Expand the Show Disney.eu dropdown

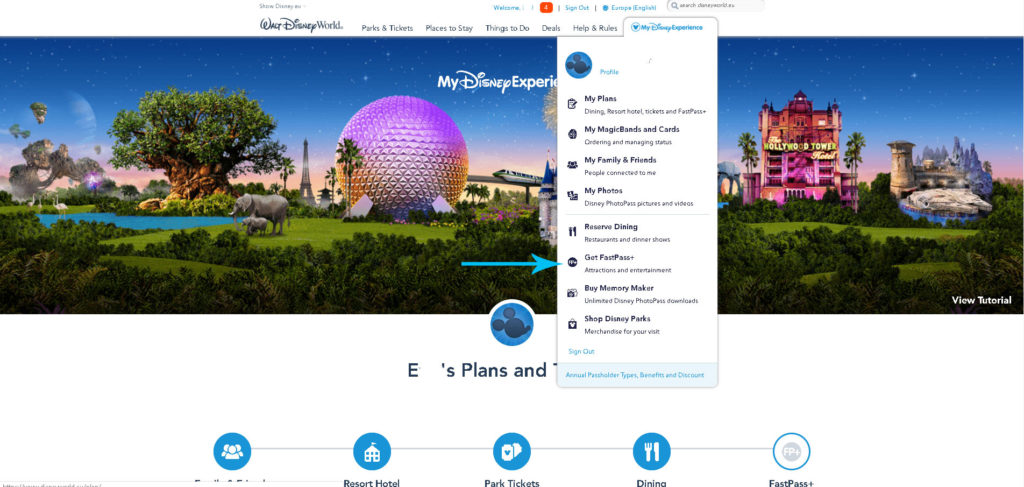(x=283, y=6)
